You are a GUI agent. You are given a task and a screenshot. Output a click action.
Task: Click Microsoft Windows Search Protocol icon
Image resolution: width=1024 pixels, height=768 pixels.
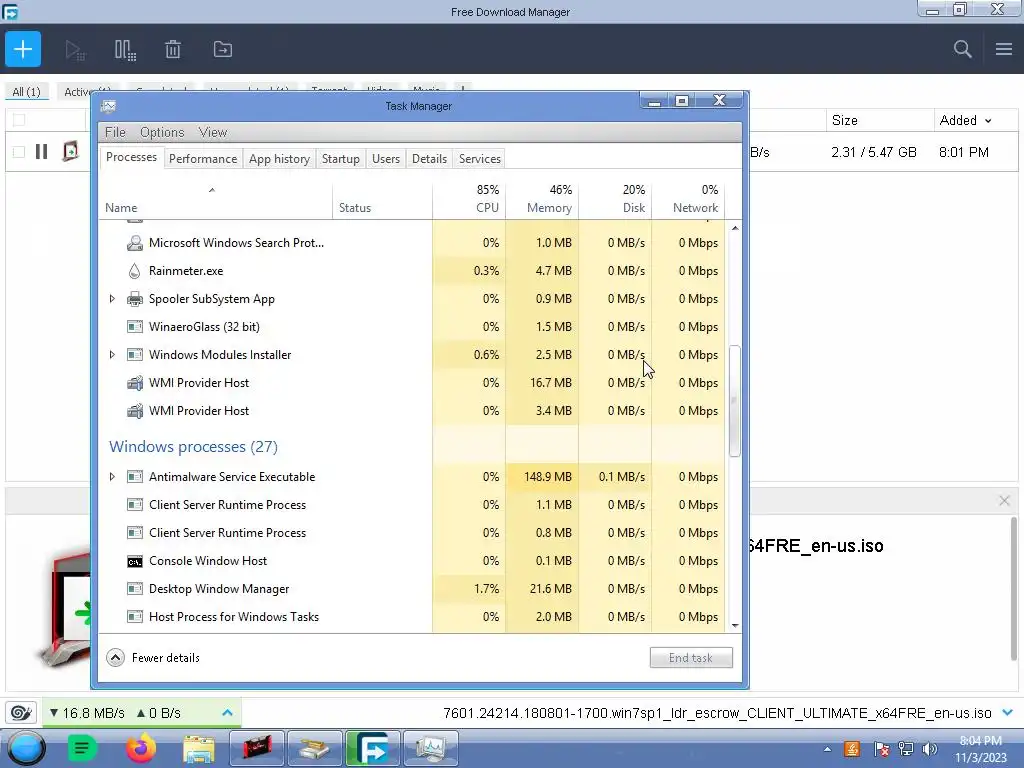pyautogui.click(x=135, y=243)
